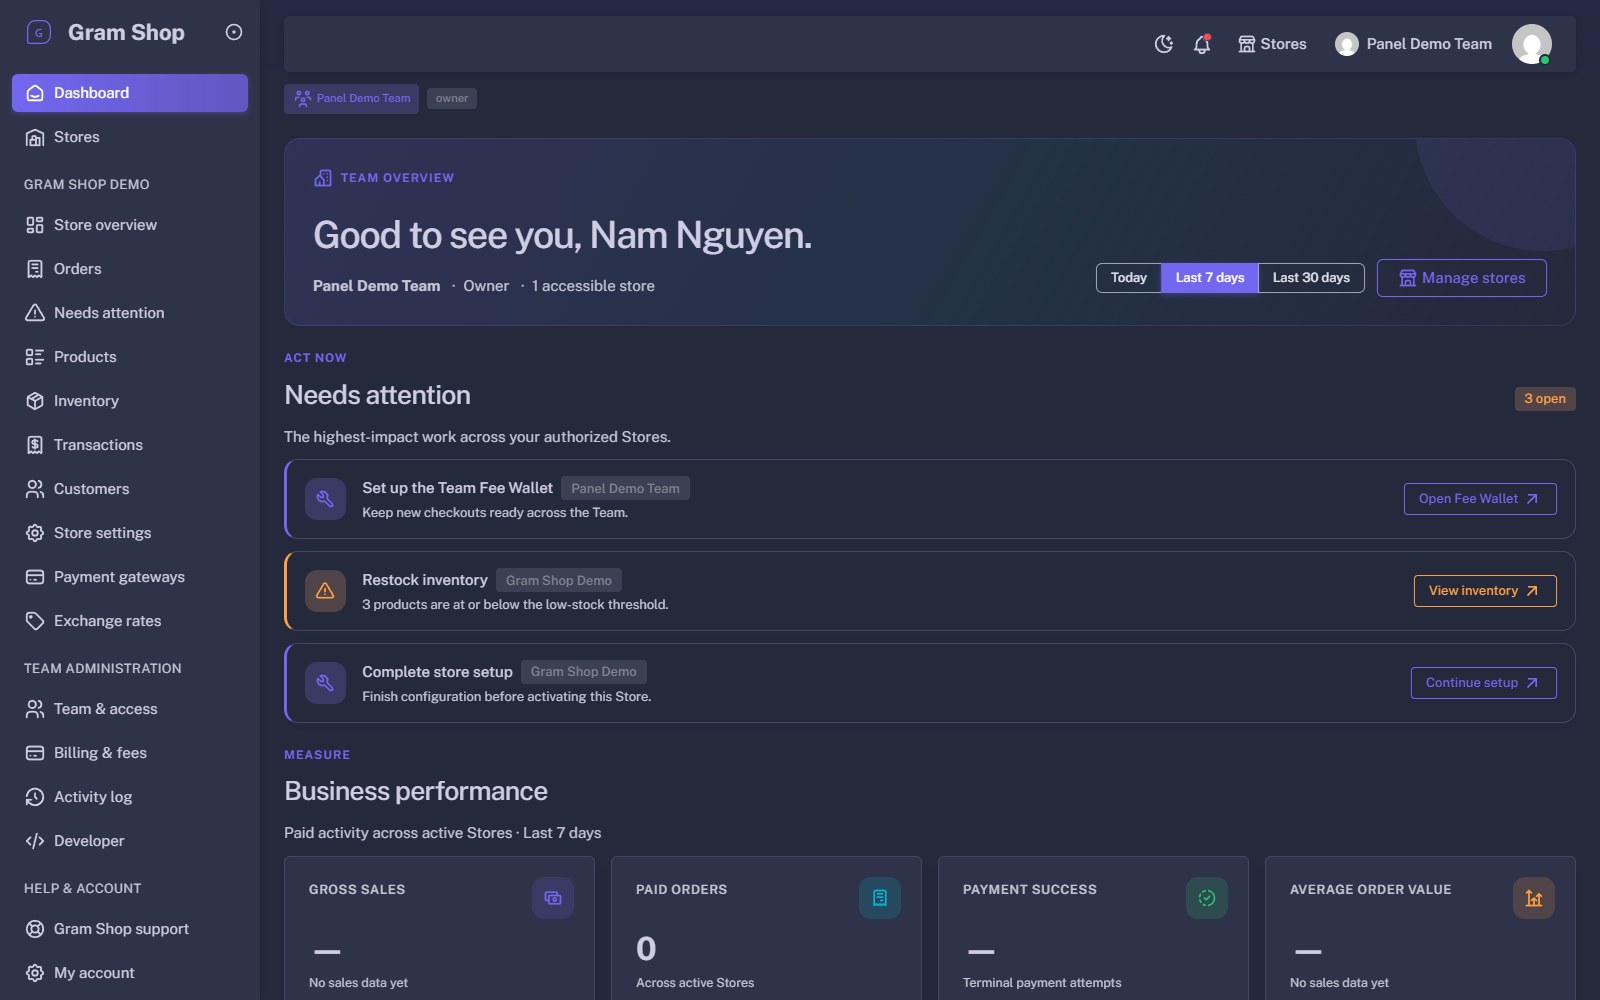
Task: Go to Store overview
Action: click(x=130, y=225)
